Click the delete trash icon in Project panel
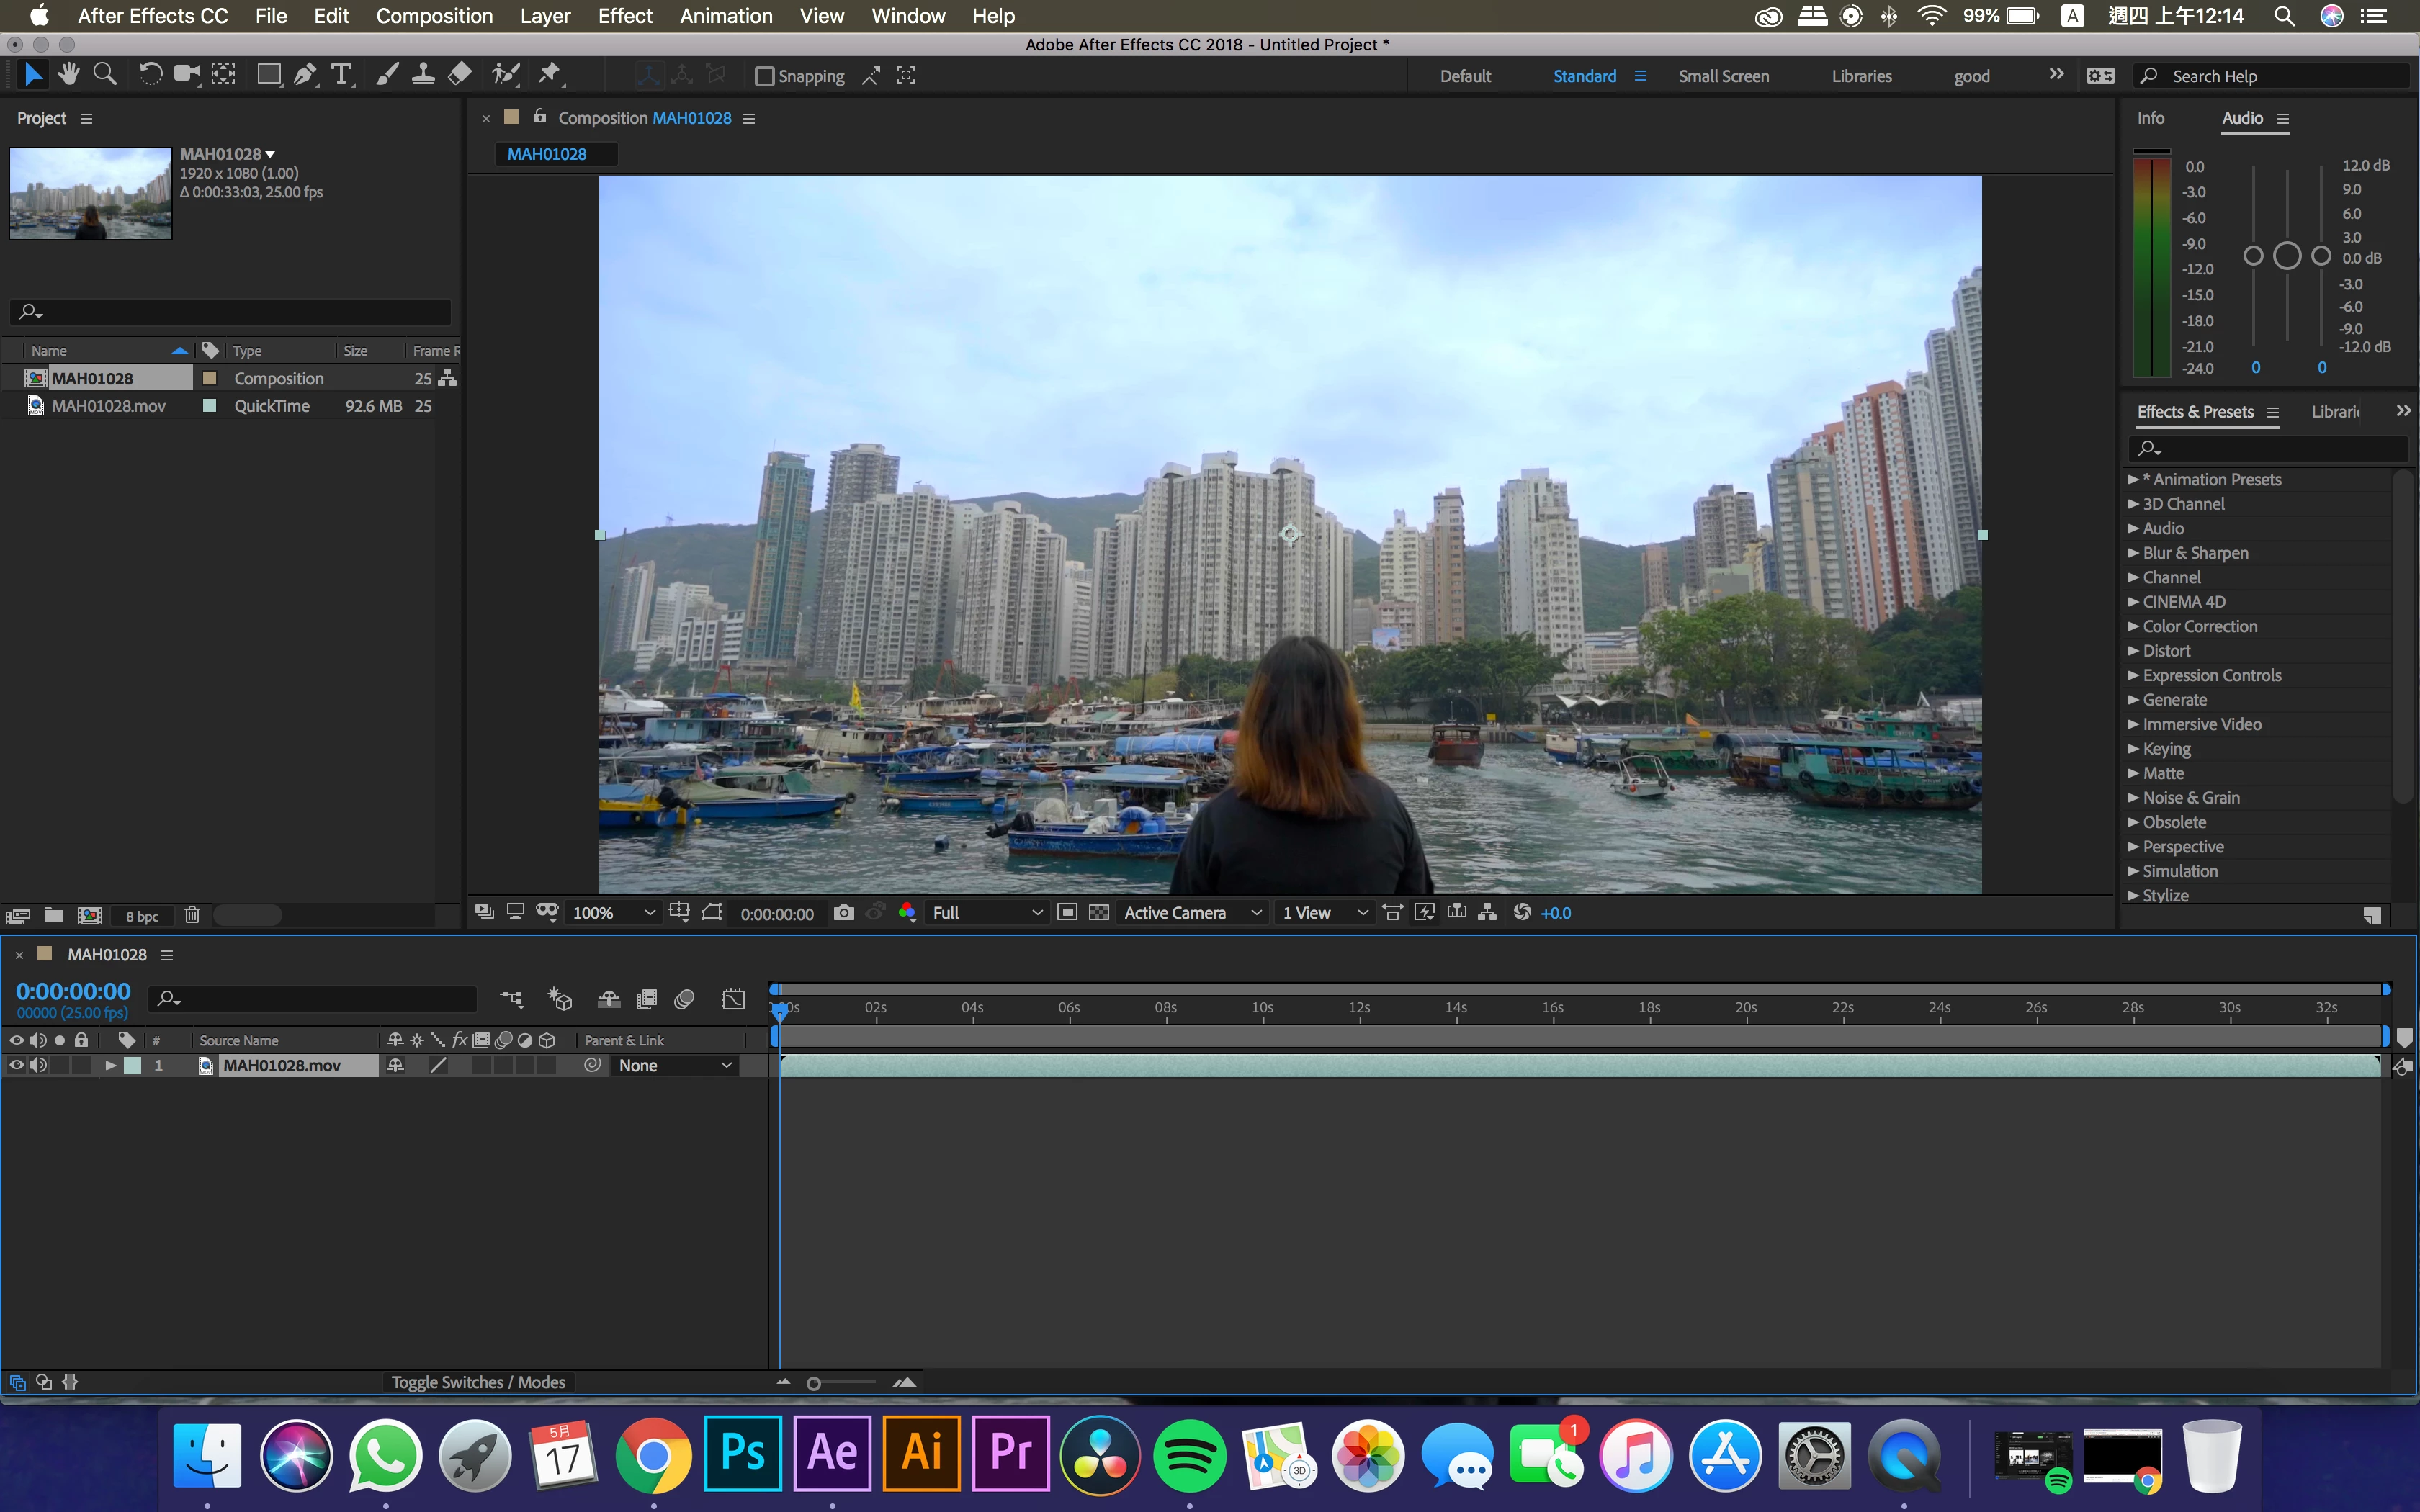Image resolution: width=2420 pixels, height=1512 pixels. 192,915
